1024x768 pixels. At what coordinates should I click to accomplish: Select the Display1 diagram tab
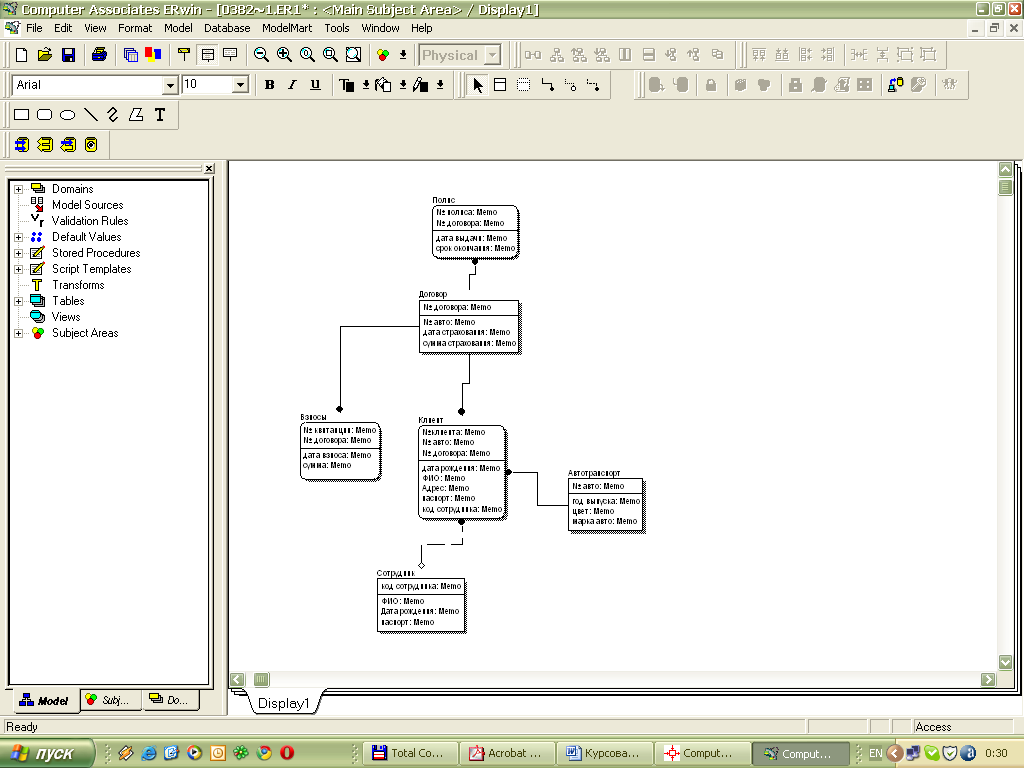pyautogui.click(x=283, y=703)
